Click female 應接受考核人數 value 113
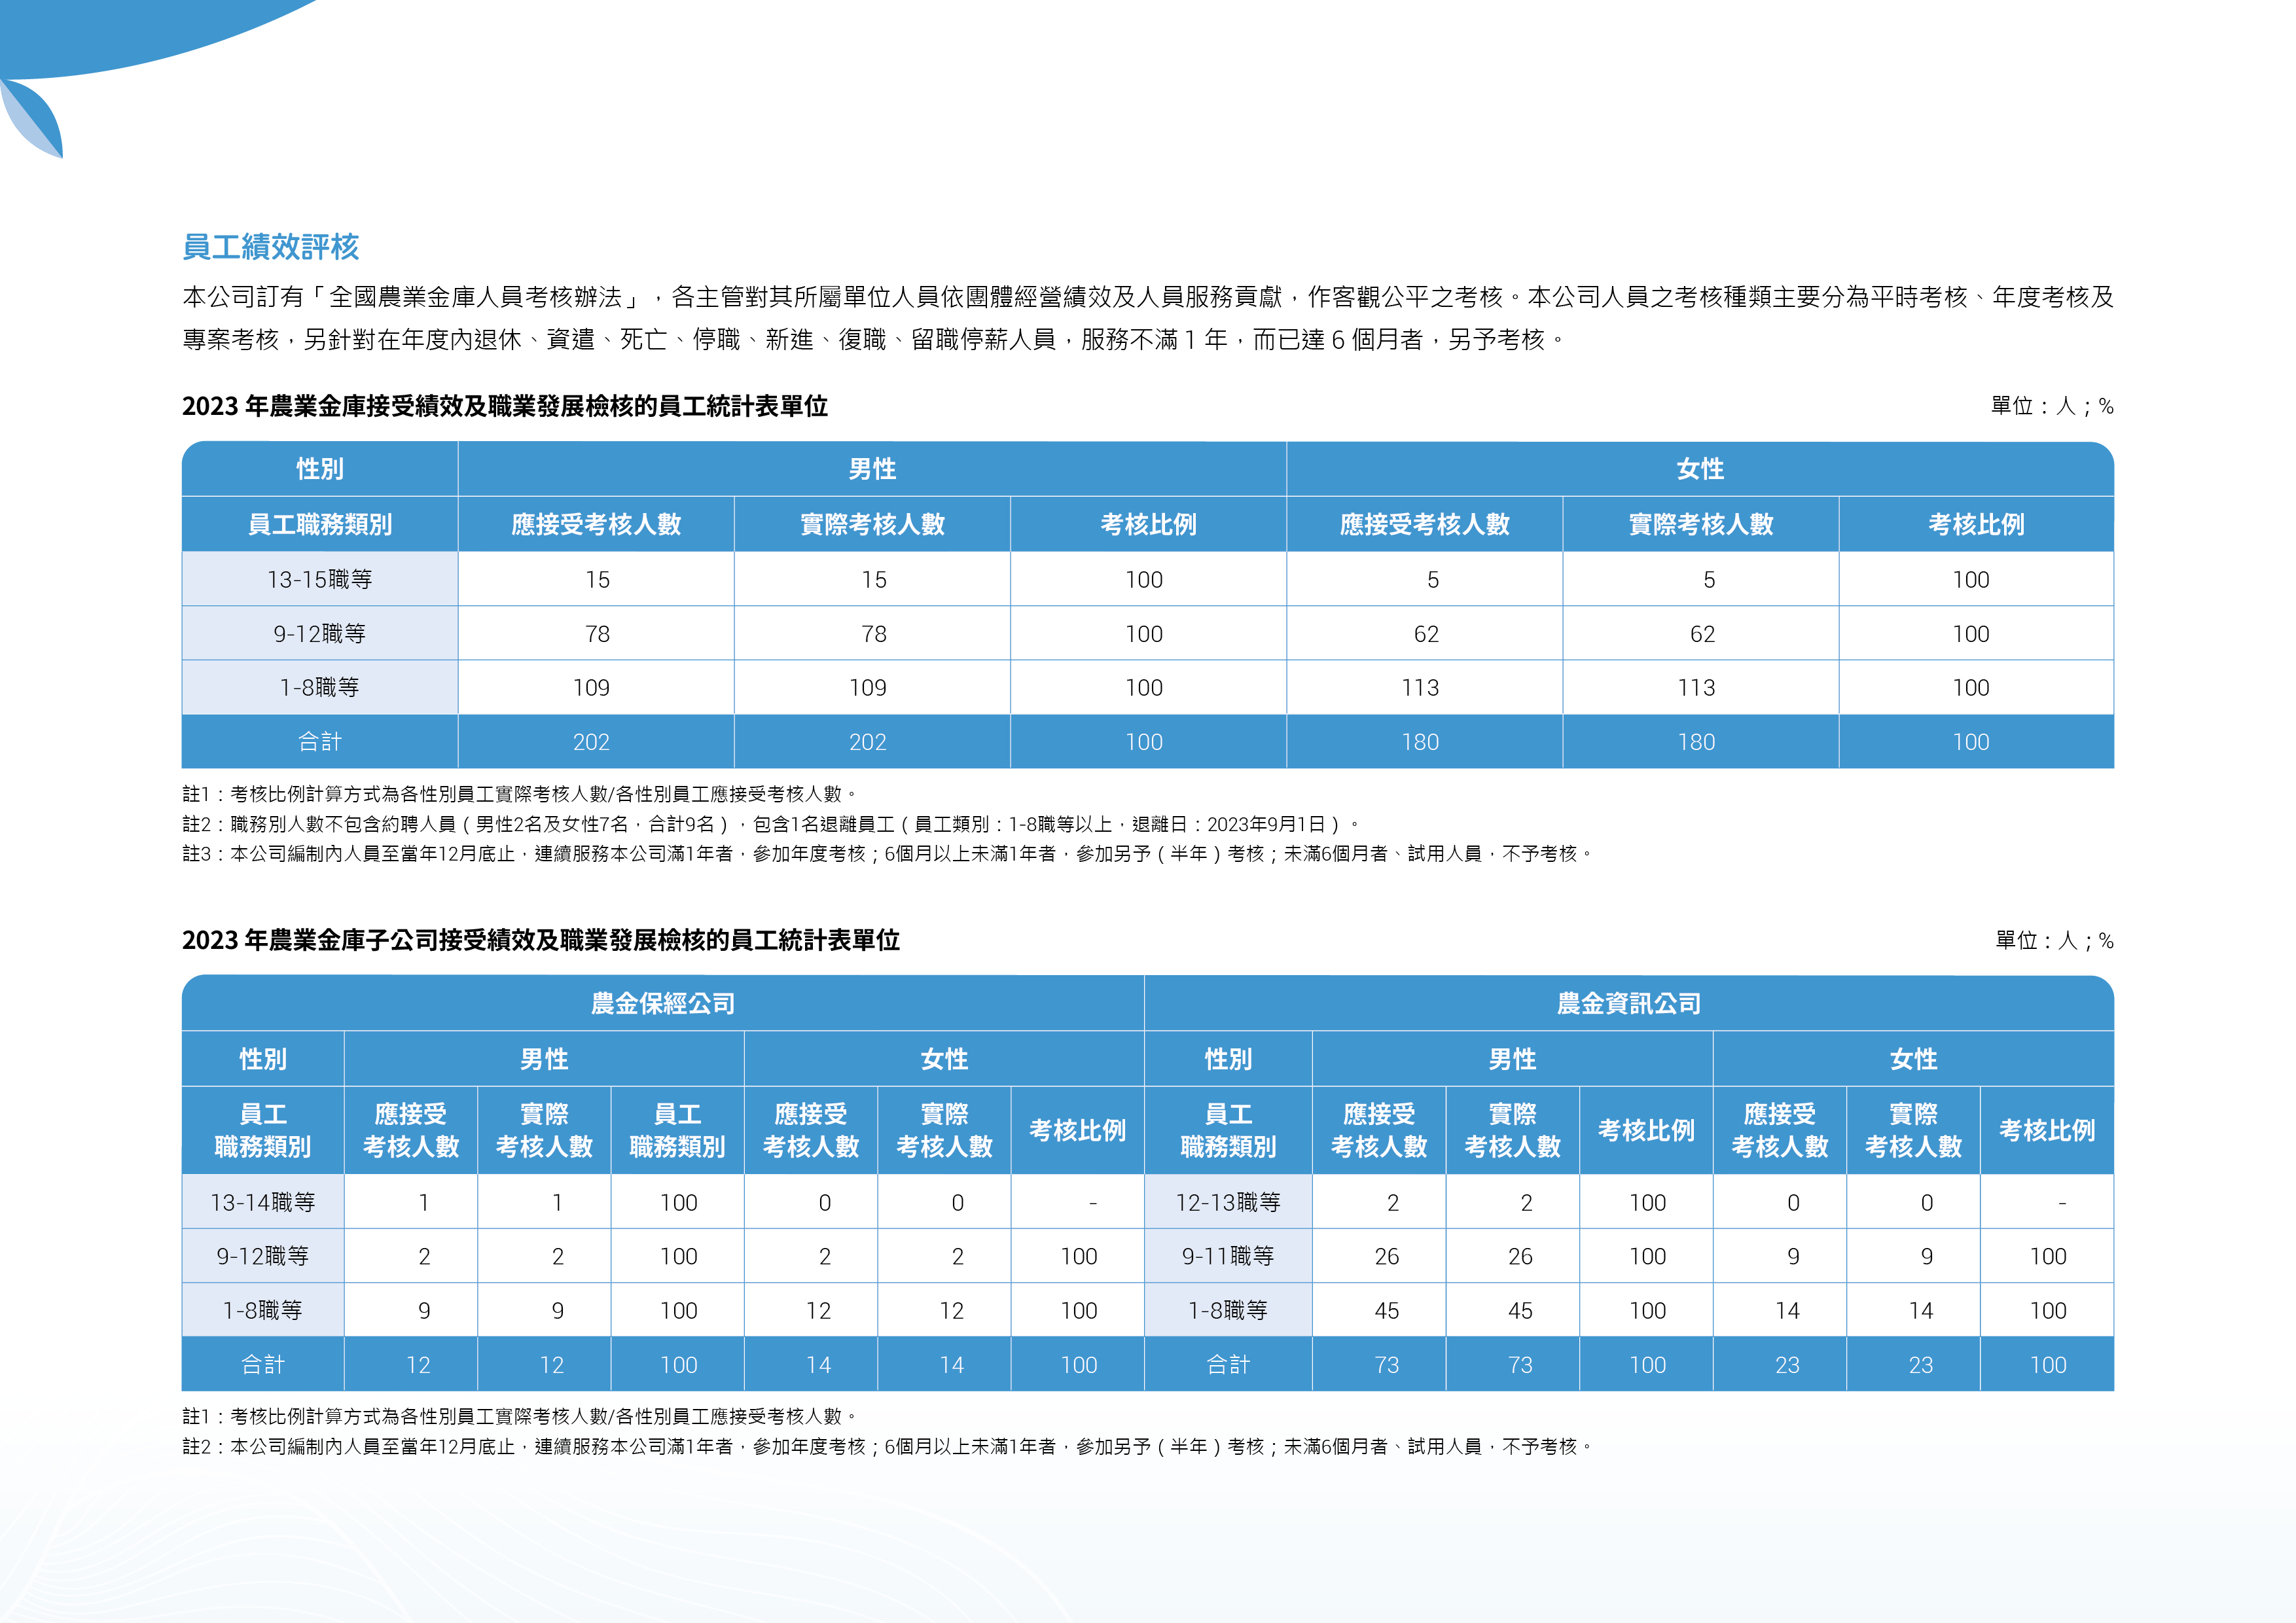The image size is (2296, 1623). tap(1420, 688)
